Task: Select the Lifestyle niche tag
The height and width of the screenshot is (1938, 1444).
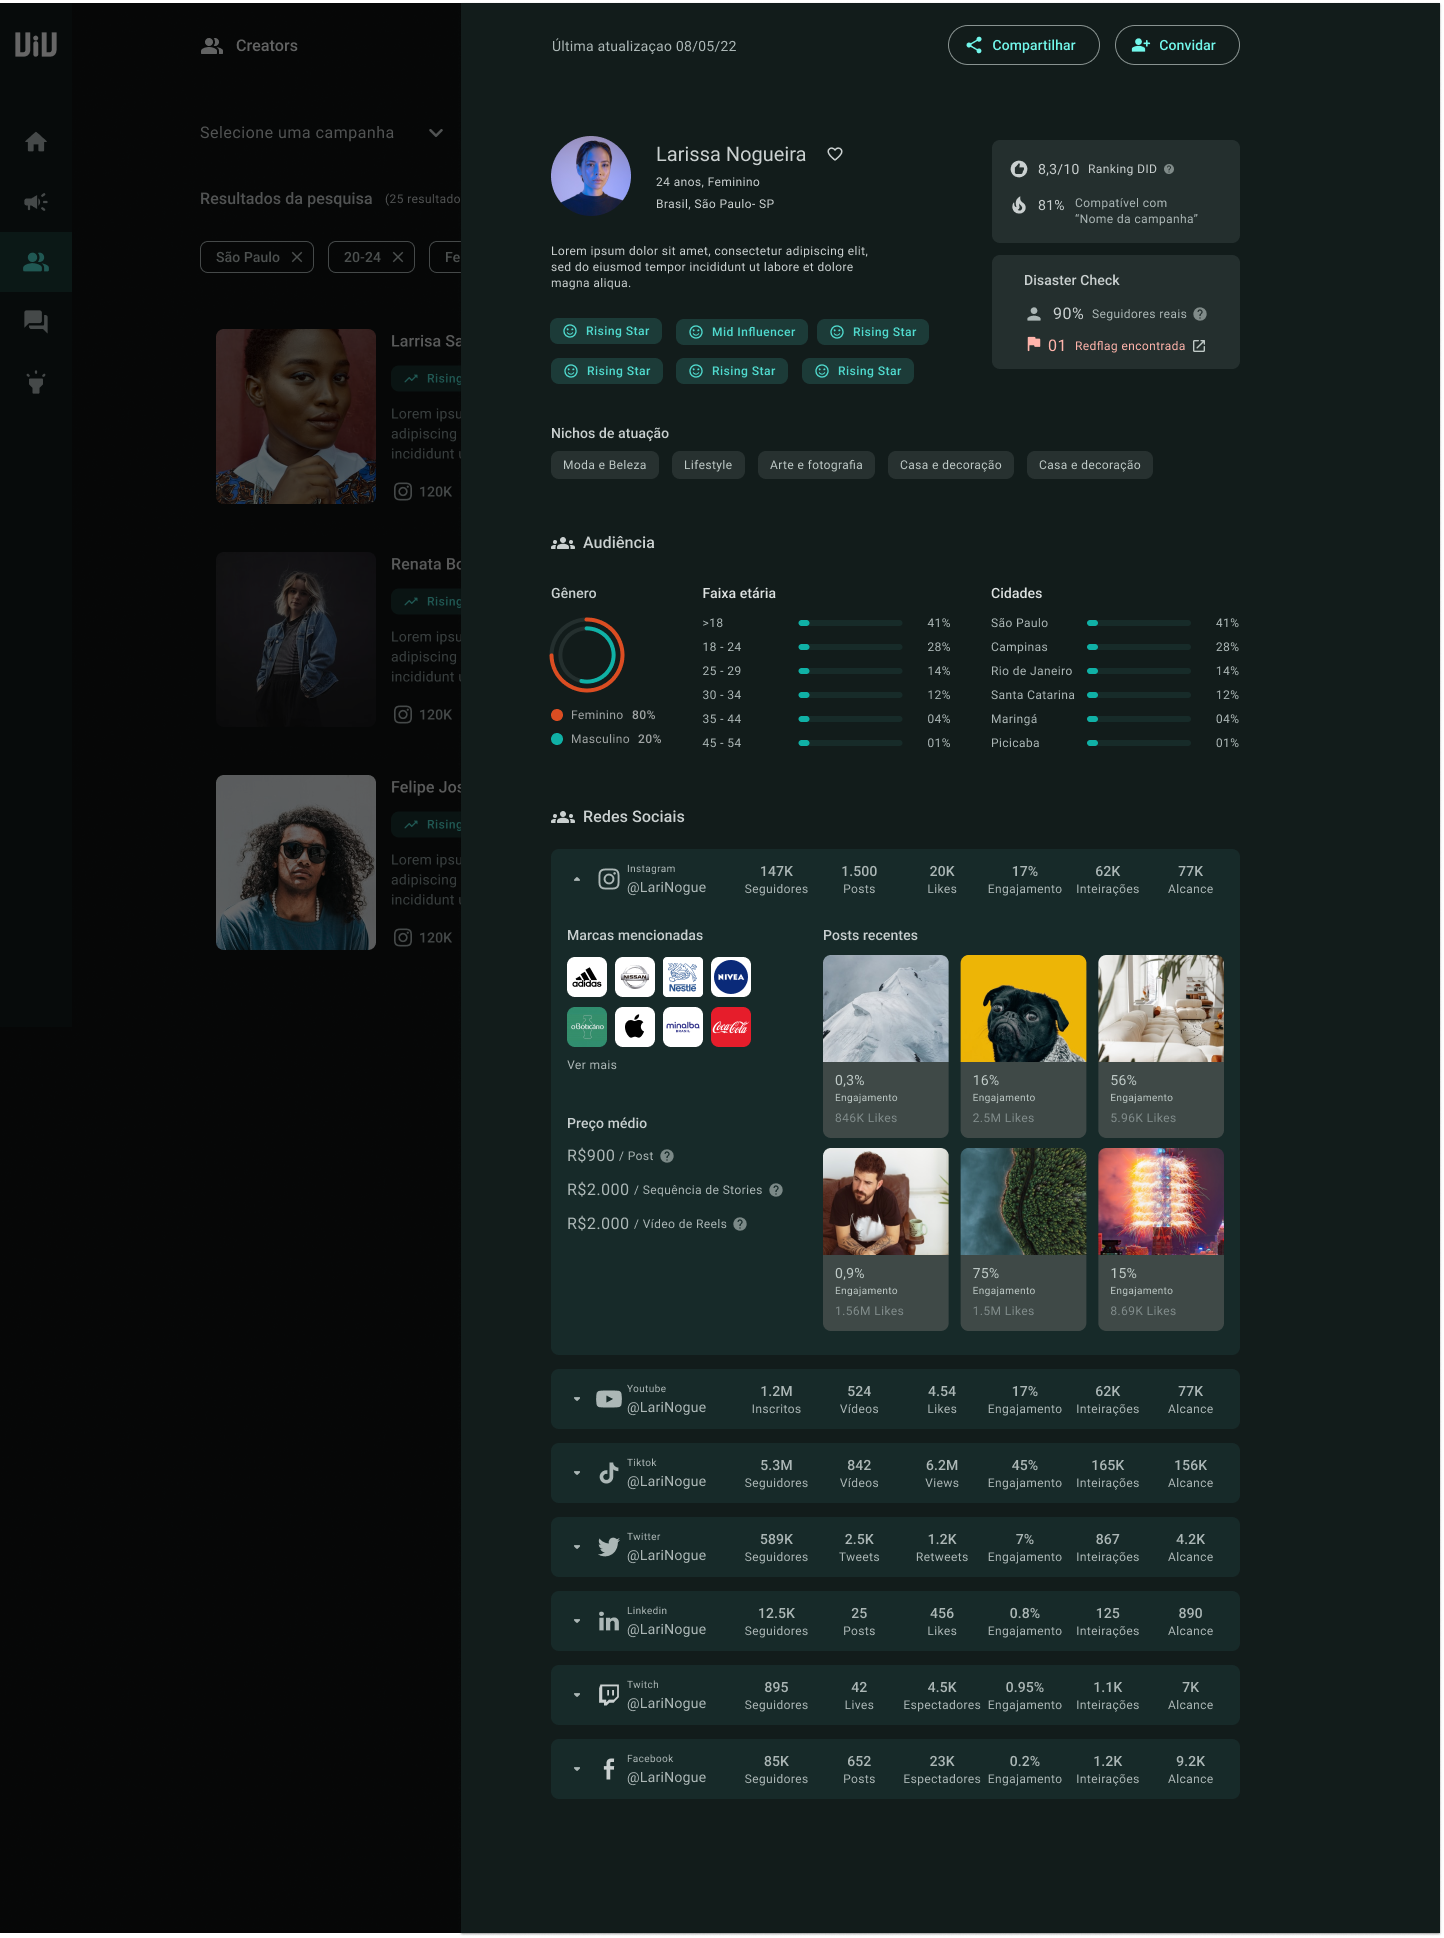Action: coord(708,465)
